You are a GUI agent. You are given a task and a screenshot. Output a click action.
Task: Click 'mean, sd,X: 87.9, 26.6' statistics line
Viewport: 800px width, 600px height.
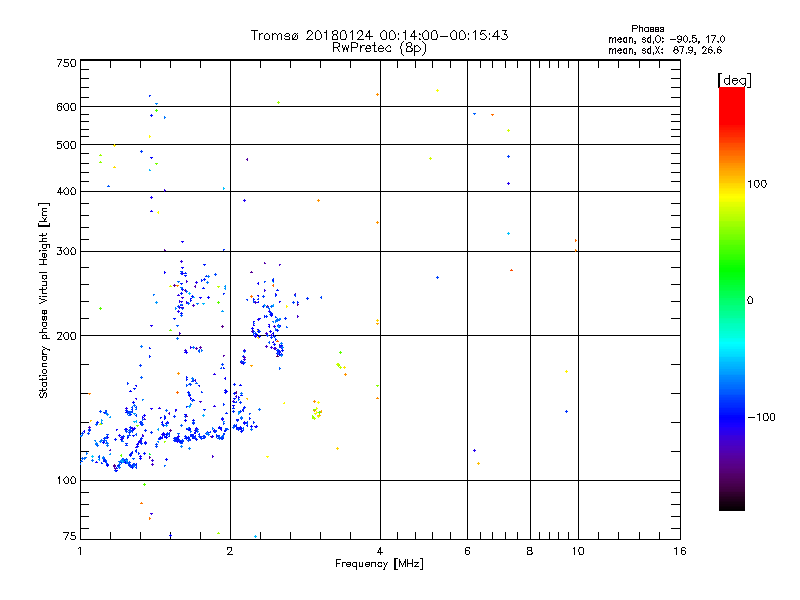pos(665,50)
